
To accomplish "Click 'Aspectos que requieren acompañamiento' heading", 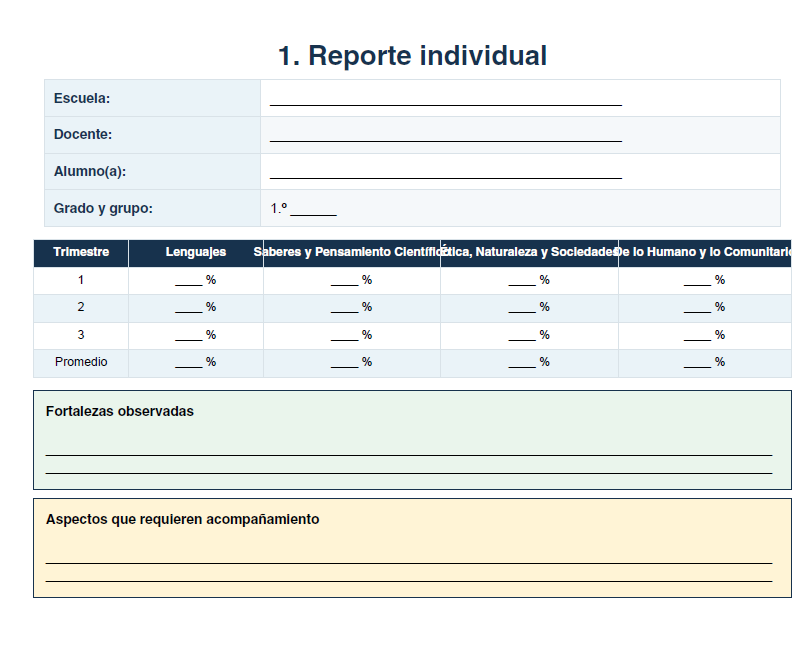I will click(x=182, y=519).
